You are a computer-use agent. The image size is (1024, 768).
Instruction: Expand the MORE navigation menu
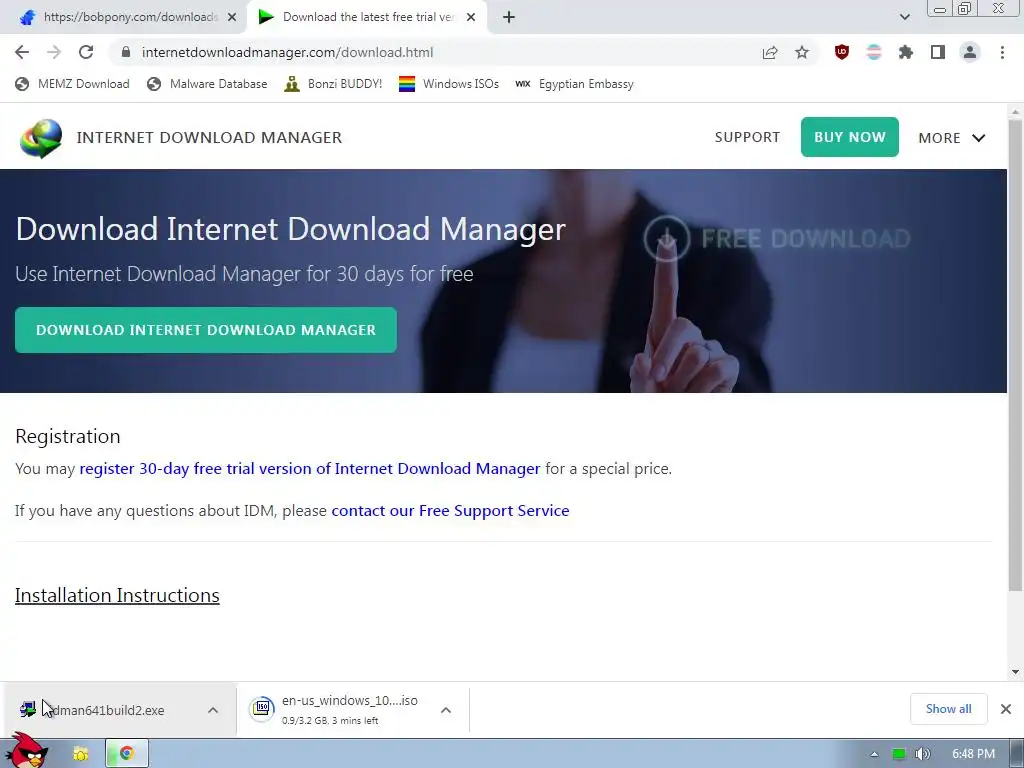click(952, 138)
